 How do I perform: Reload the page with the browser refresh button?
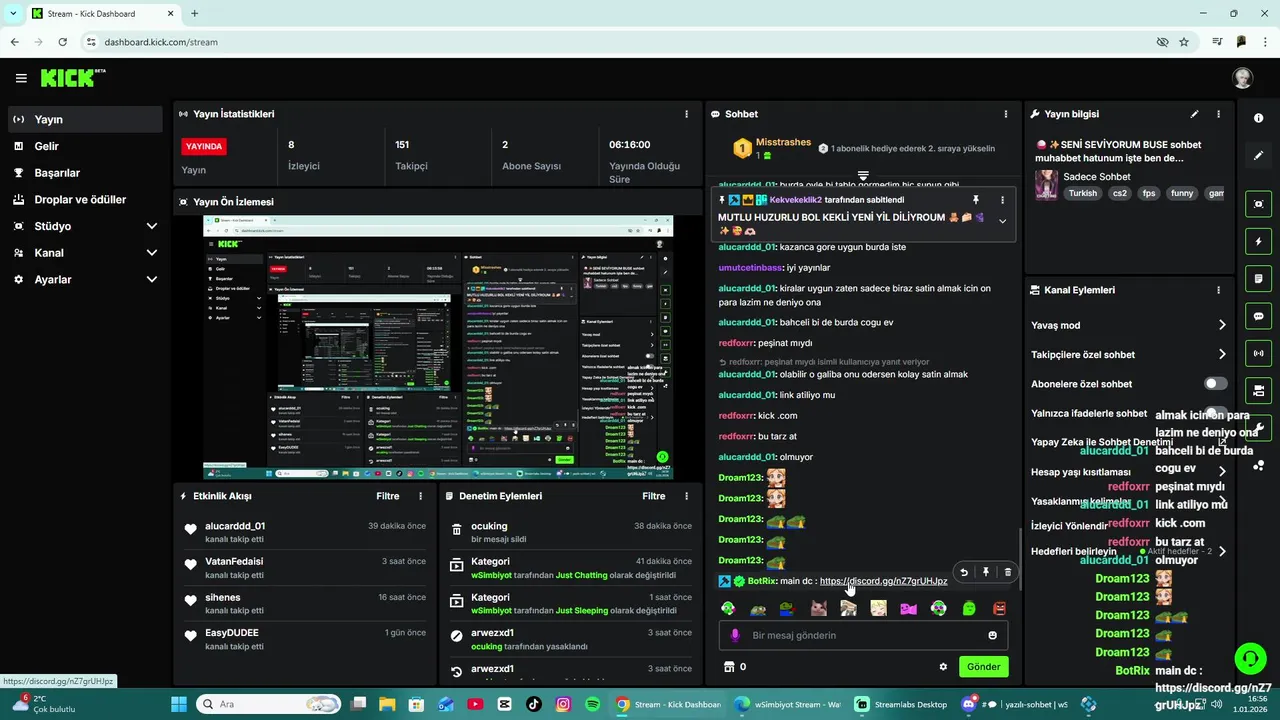click(x=63, y=42)
